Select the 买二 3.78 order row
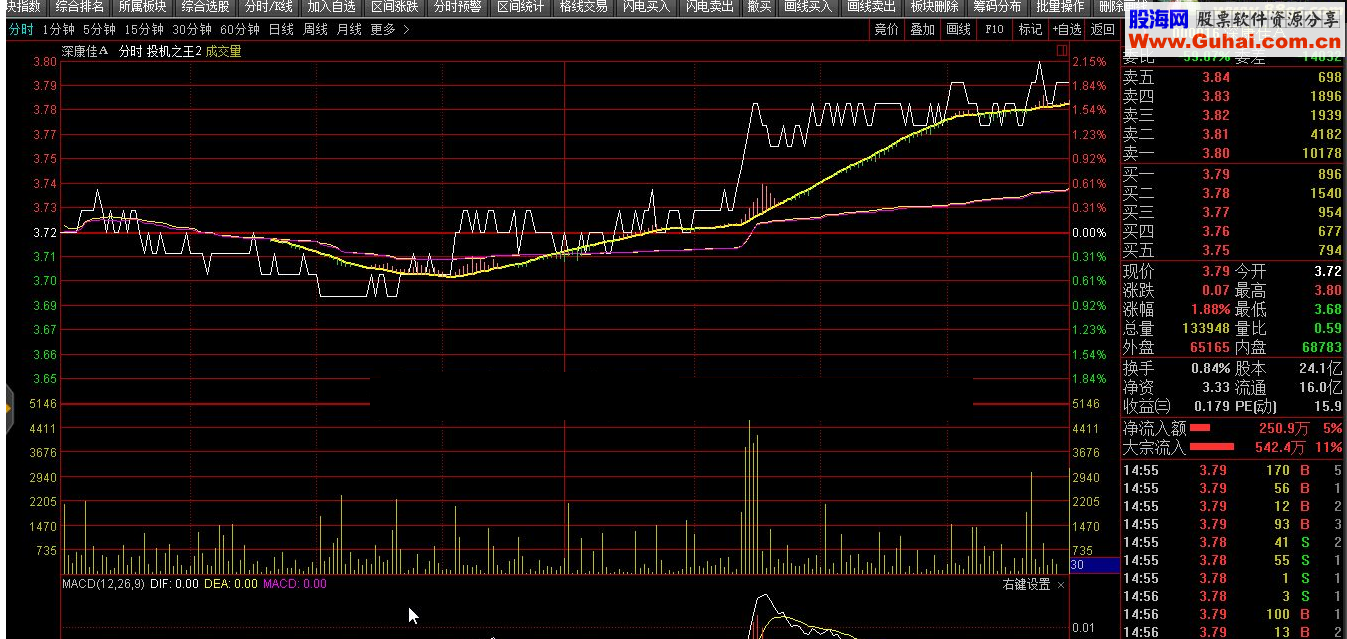This screenshot has height=639, width=1347. 1233,194
